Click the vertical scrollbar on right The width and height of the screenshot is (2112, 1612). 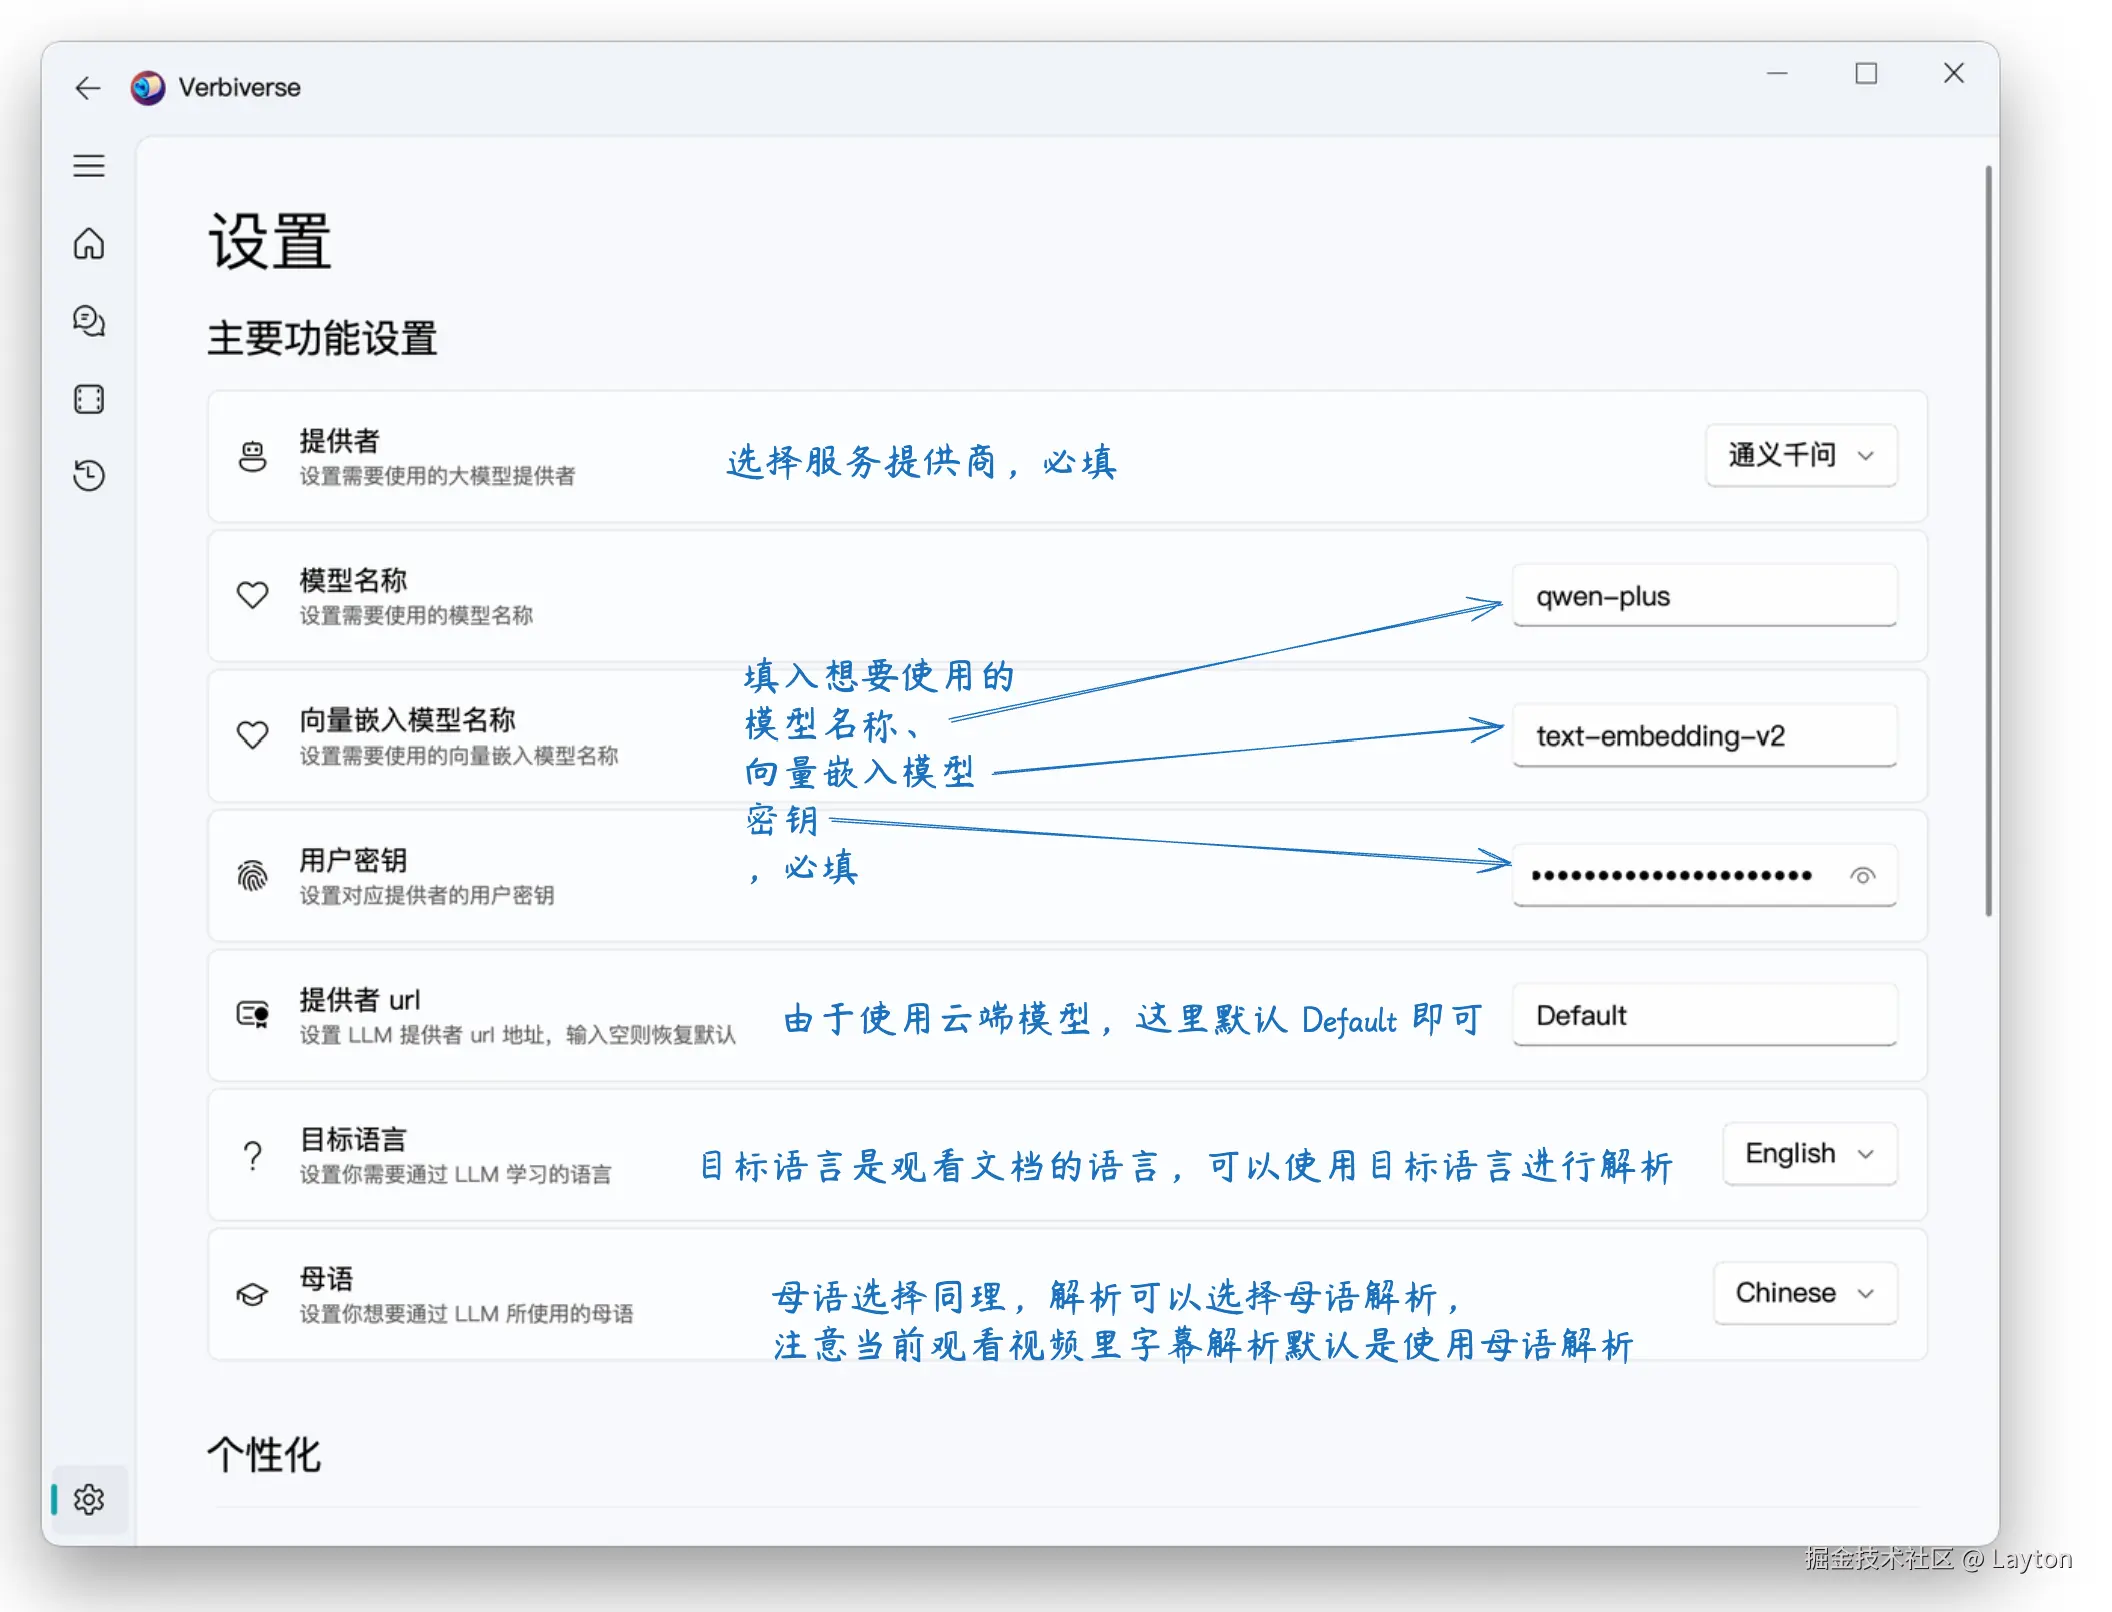(1988, 540)
